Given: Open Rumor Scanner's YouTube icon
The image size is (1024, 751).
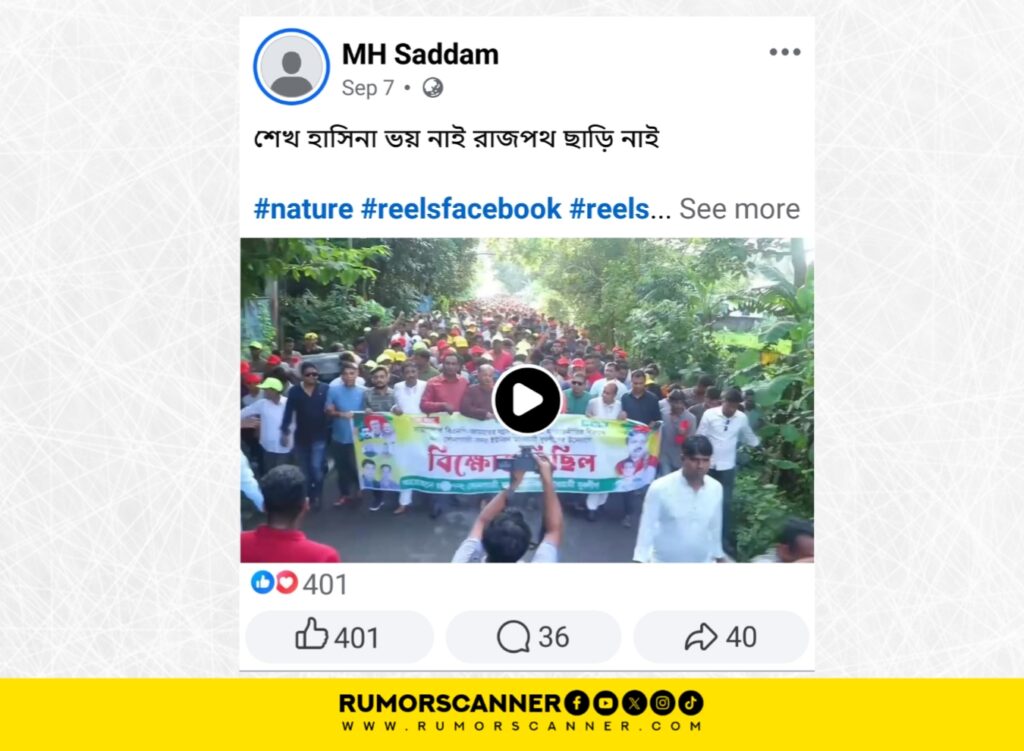Looking at the screenshot, I should tap(605, 703).
